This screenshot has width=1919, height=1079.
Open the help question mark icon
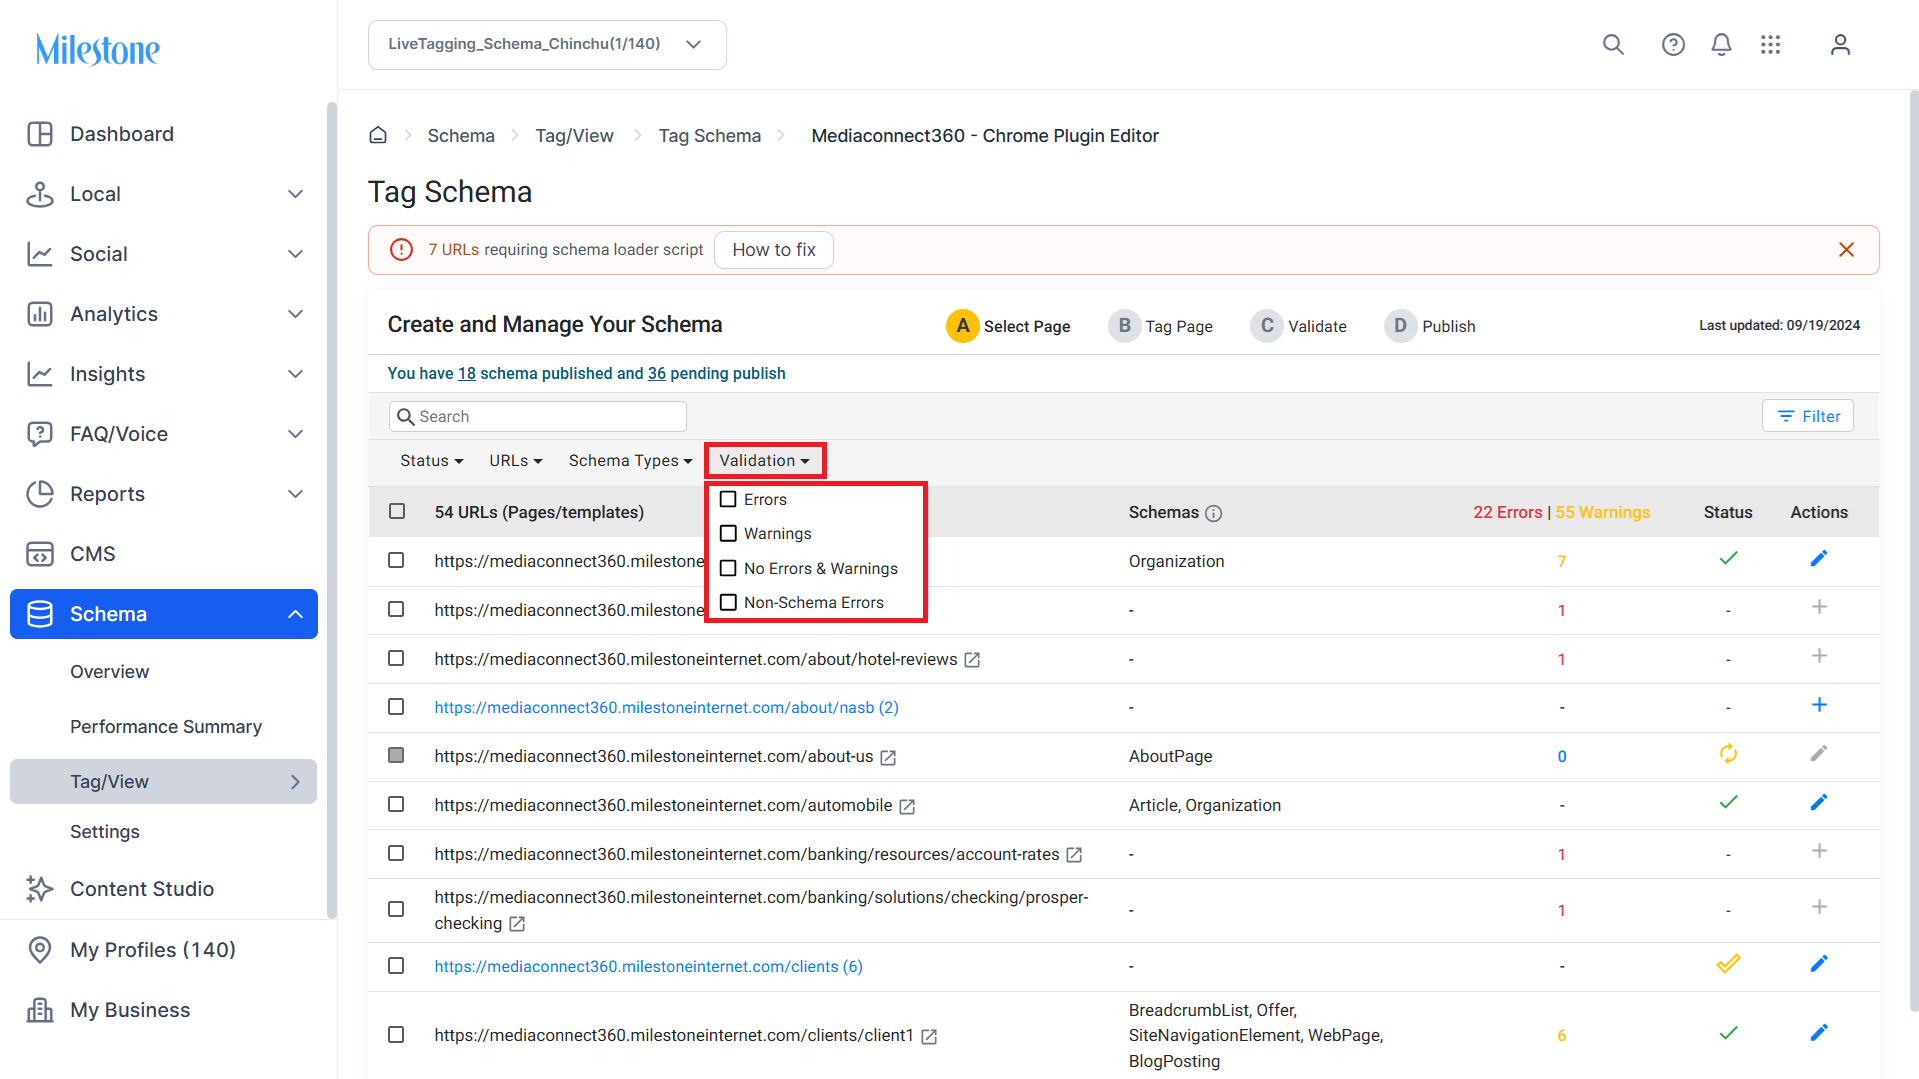[1673, 44]
